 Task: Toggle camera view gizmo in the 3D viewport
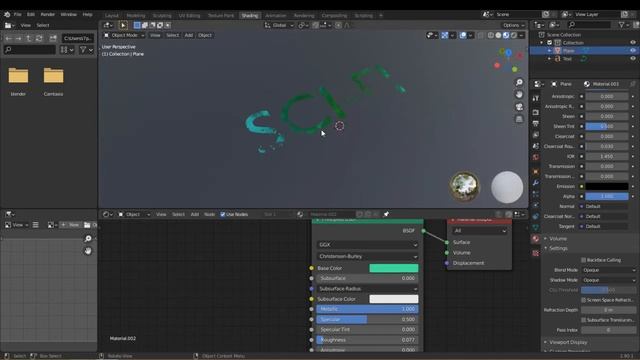pos(519,107)
